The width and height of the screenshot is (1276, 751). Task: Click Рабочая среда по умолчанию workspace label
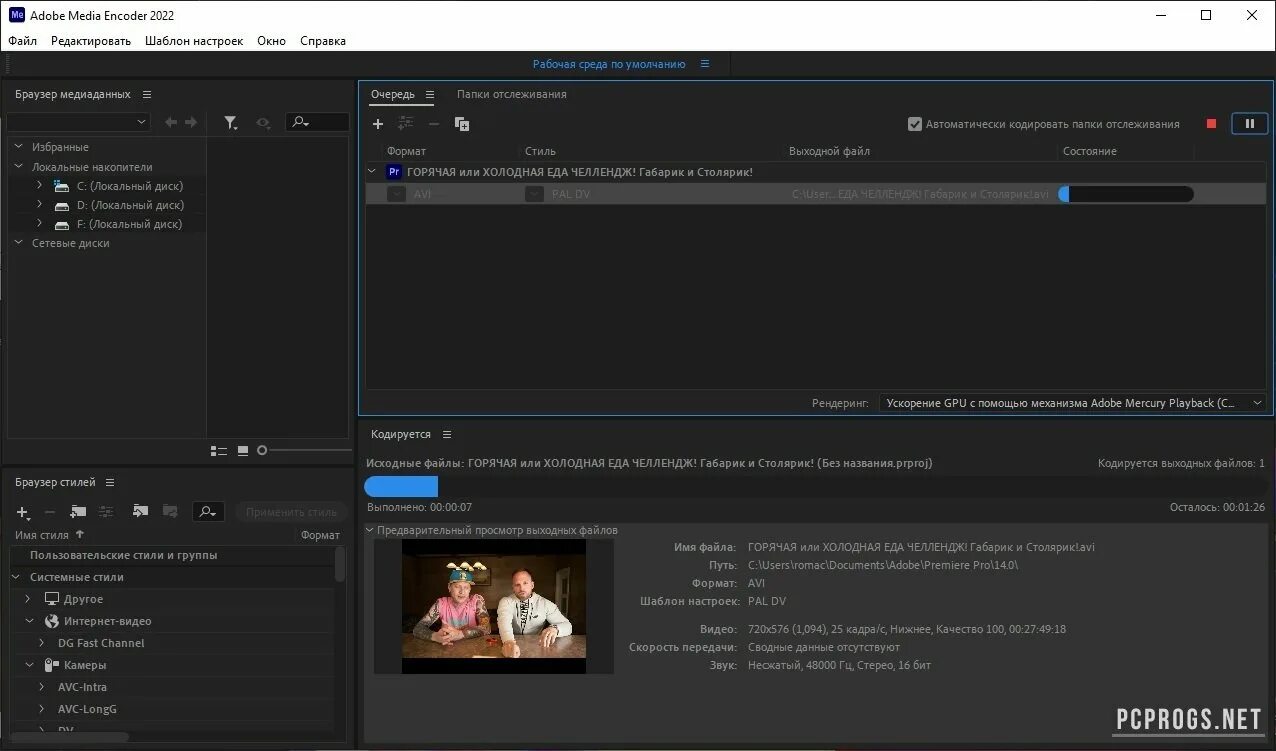coord(609,64)
